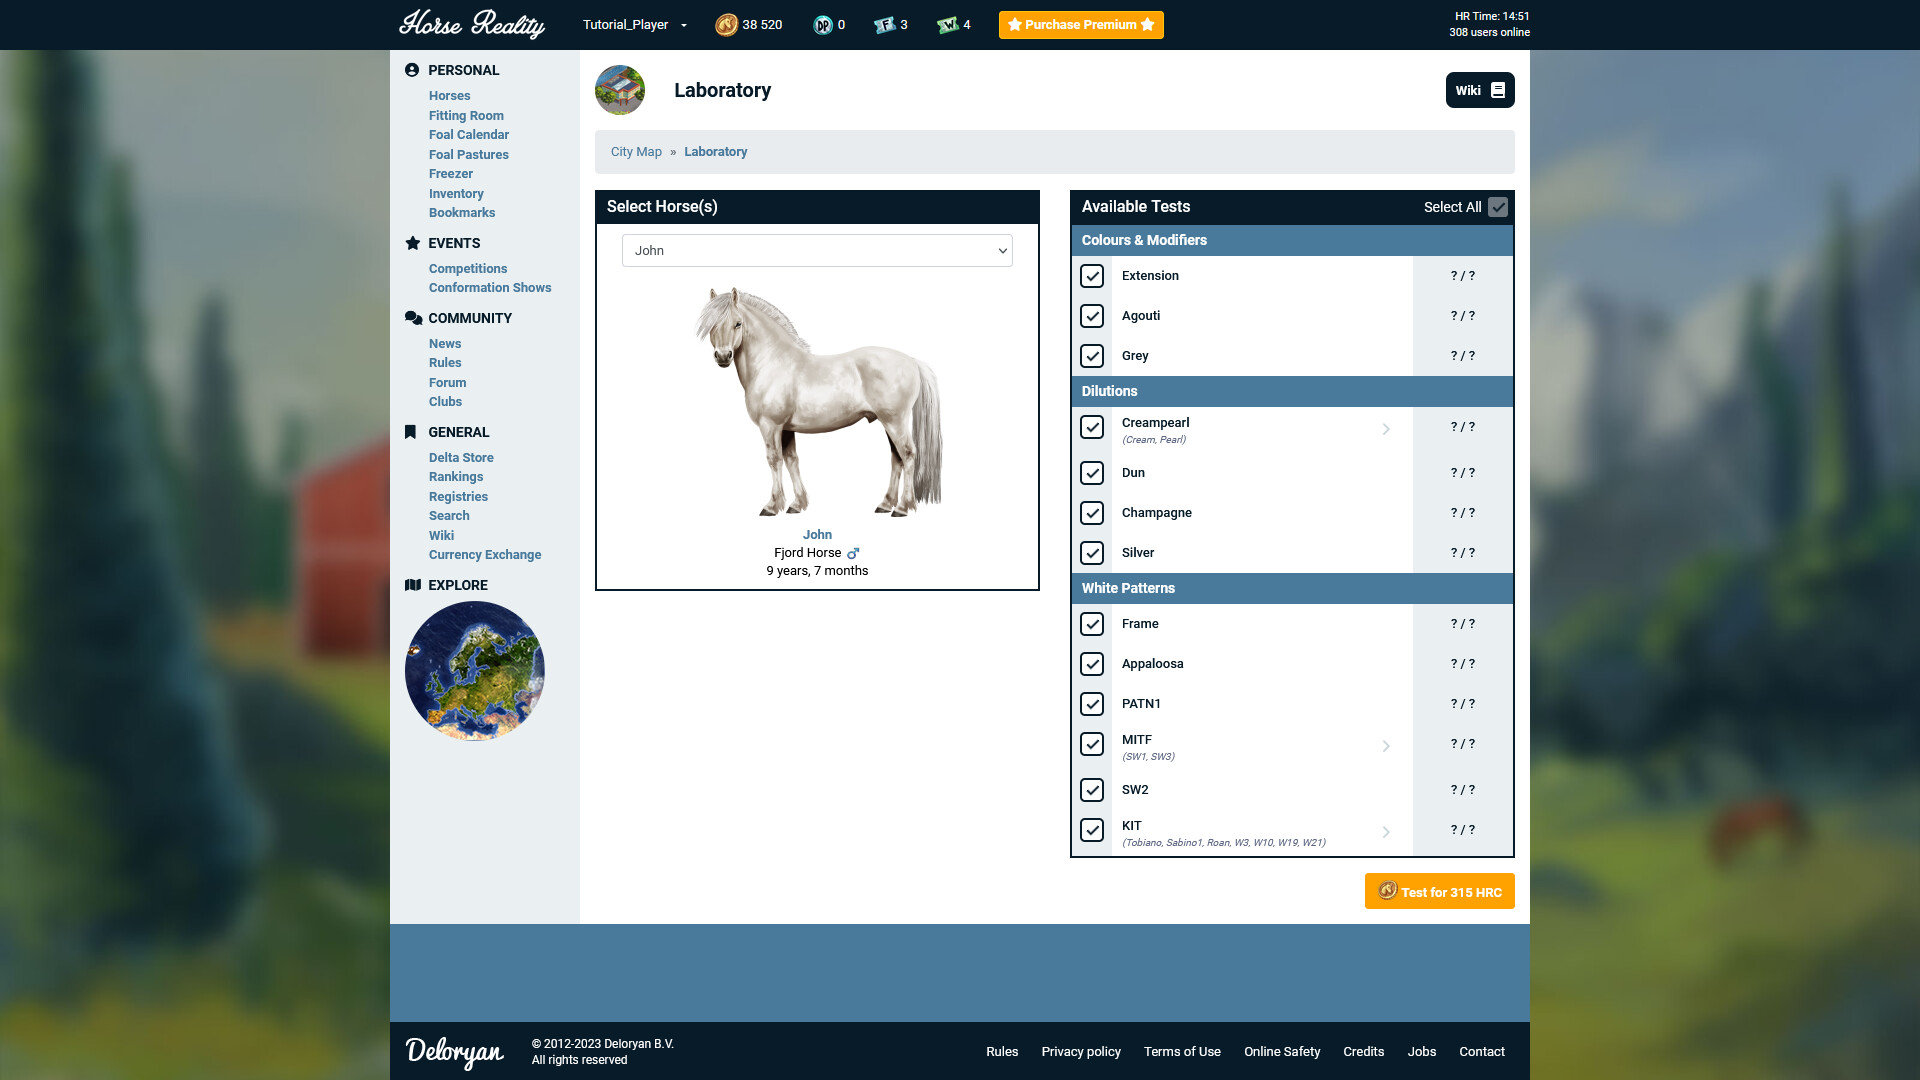Open the Wiki page for the Laboratory
The image size is (1920, 1080).
(x=1479, y=90)
